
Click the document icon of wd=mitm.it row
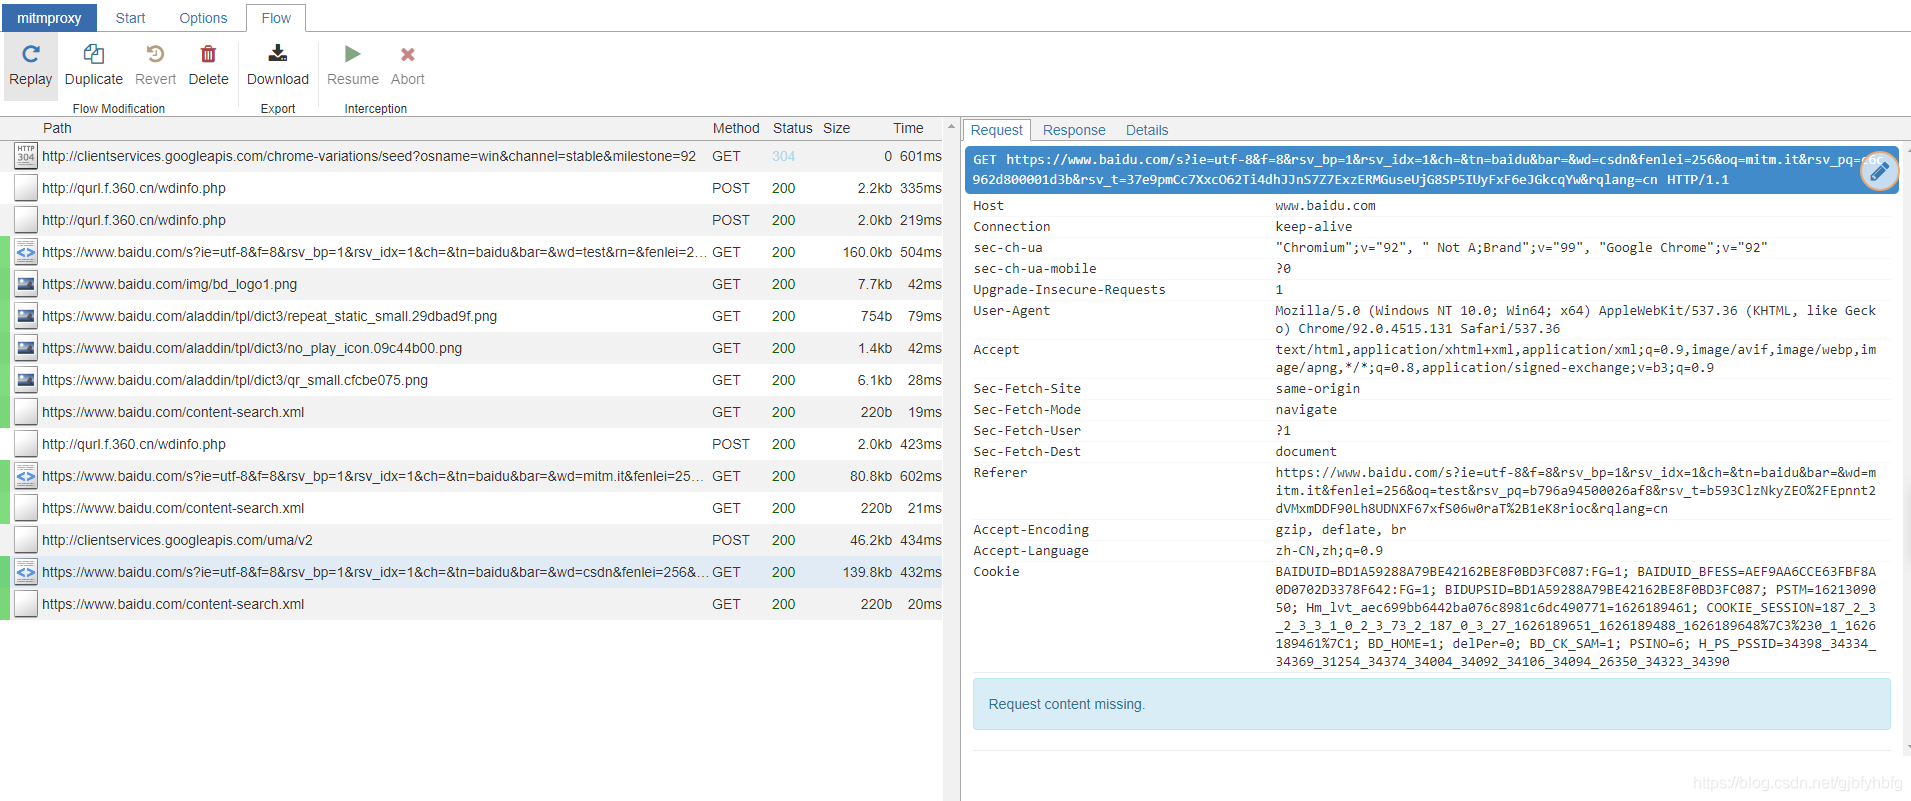(x=26, y=476)
